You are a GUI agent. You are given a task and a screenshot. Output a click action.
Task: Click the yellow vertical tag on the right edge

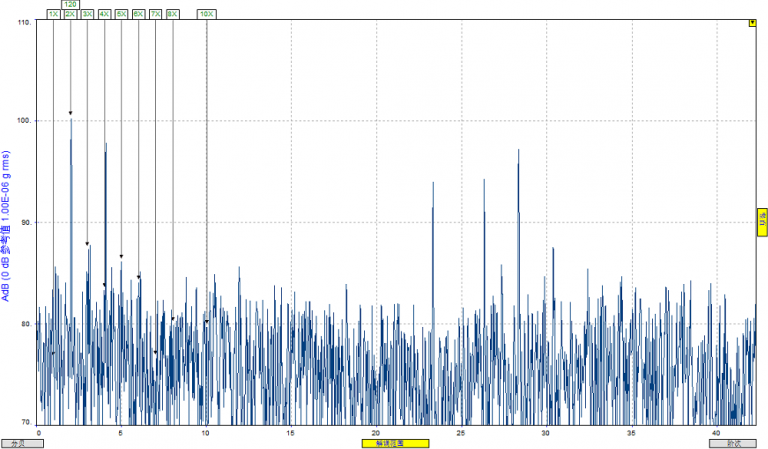pyautogui.click(x=763, y=222)
